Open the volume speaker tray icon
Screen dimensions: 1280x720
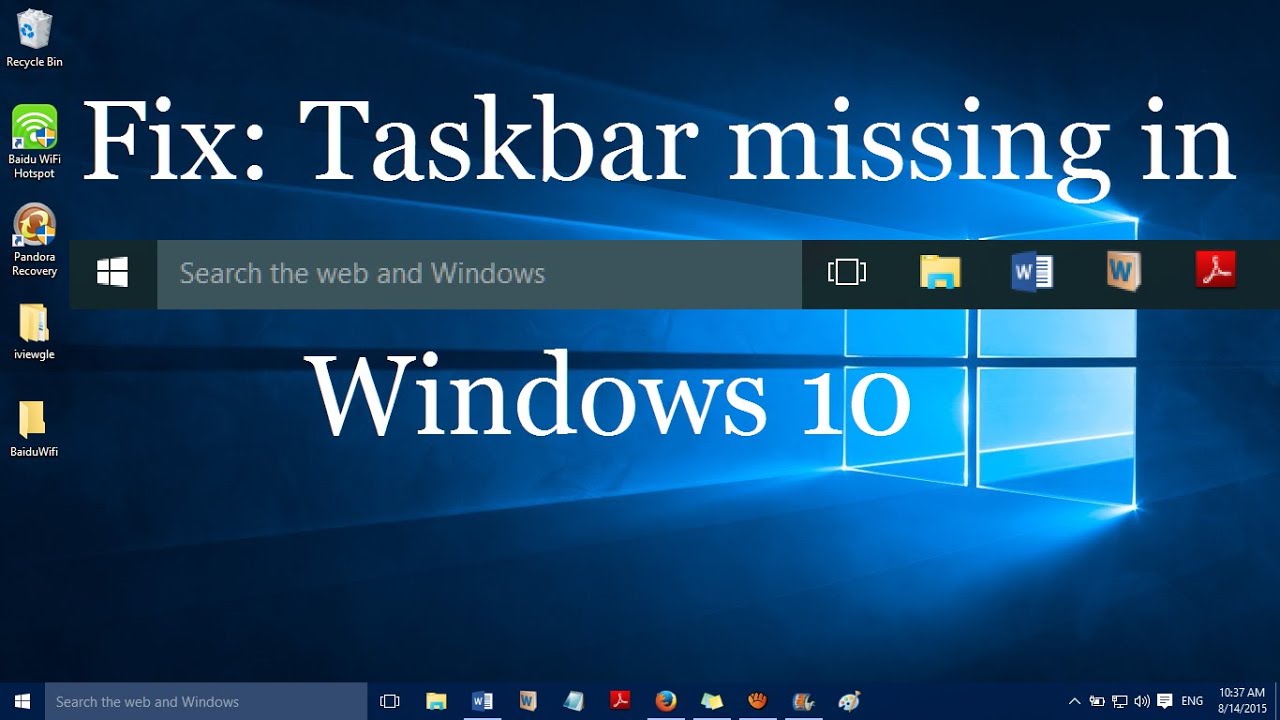pos(1141,701)
